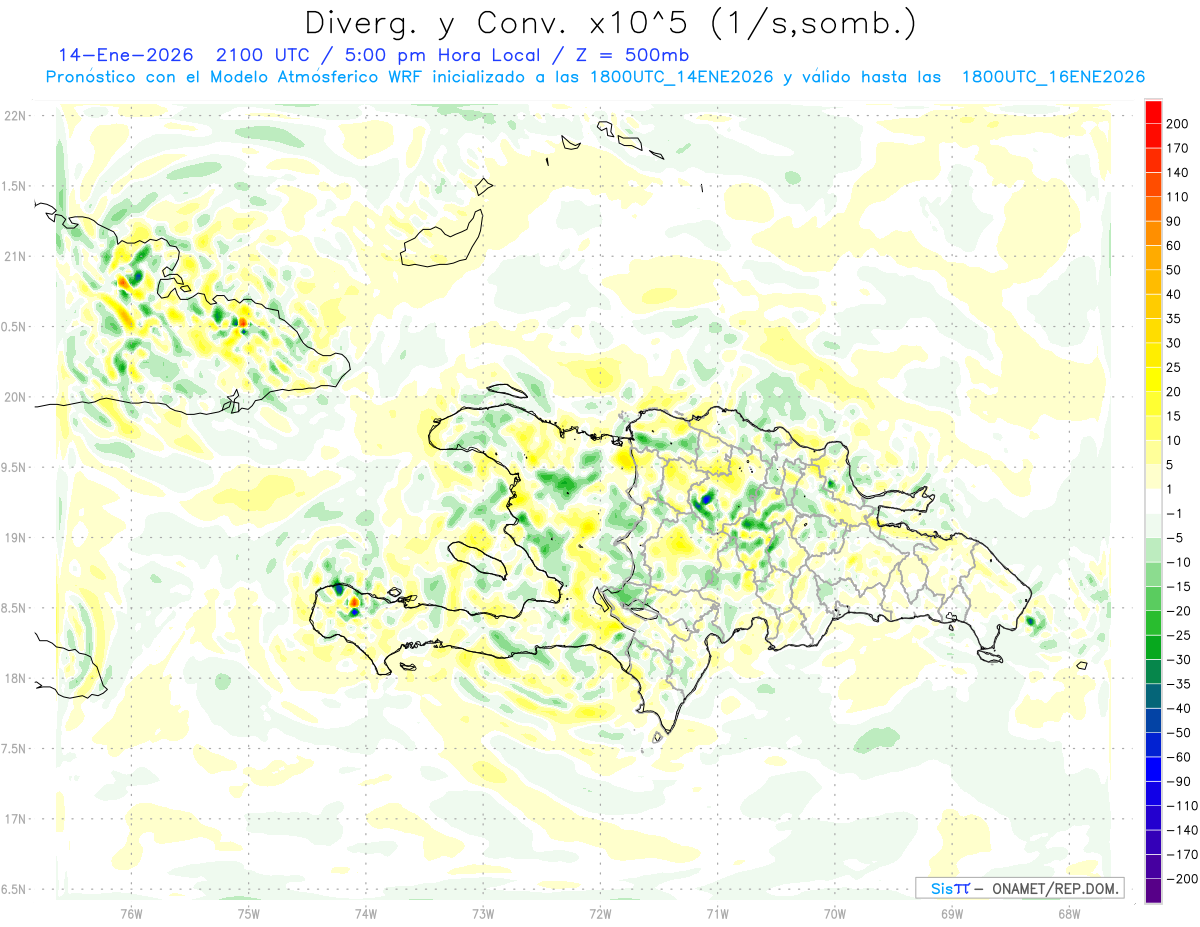Click the '-200' color scale value
Viewport: 1200px width, 927px height.
click(1180, 878)
